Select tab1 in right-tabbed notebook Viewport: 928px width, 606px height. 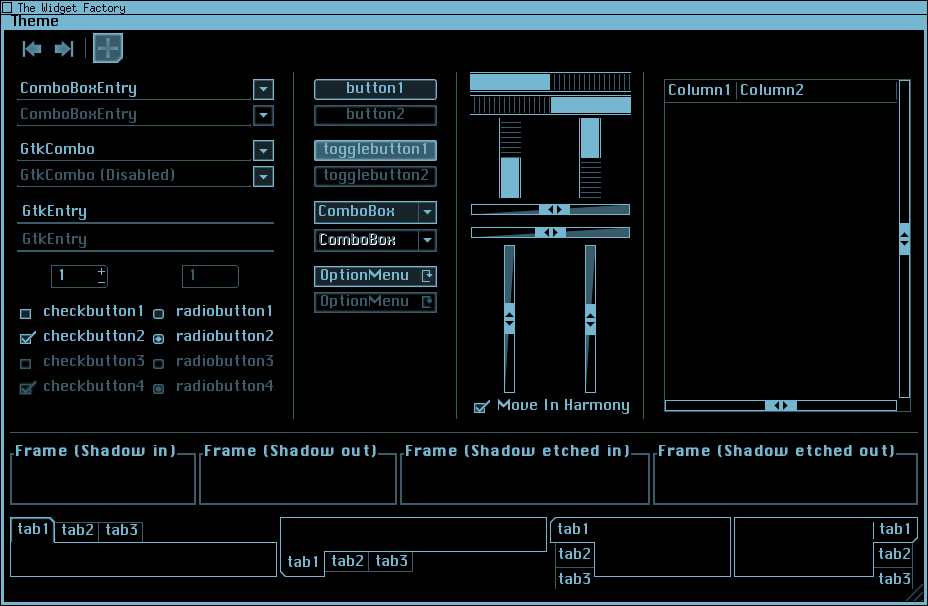coord(894,529)
